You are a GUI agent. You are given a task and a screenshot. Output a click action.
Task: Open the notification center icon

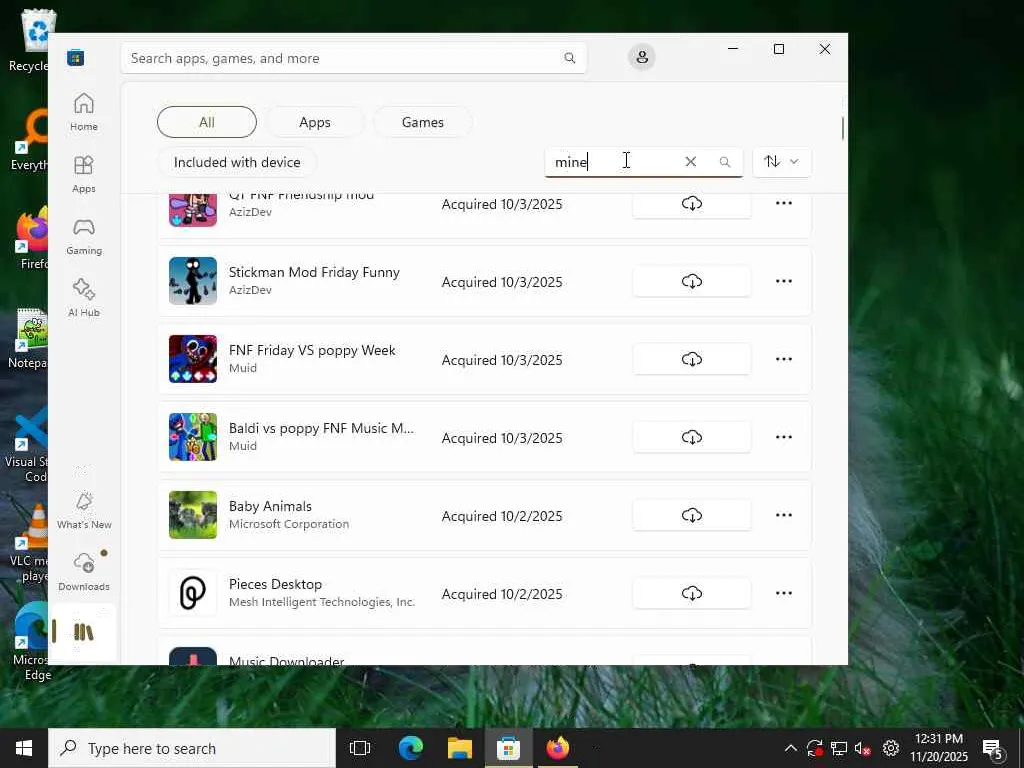pos(992,748)
